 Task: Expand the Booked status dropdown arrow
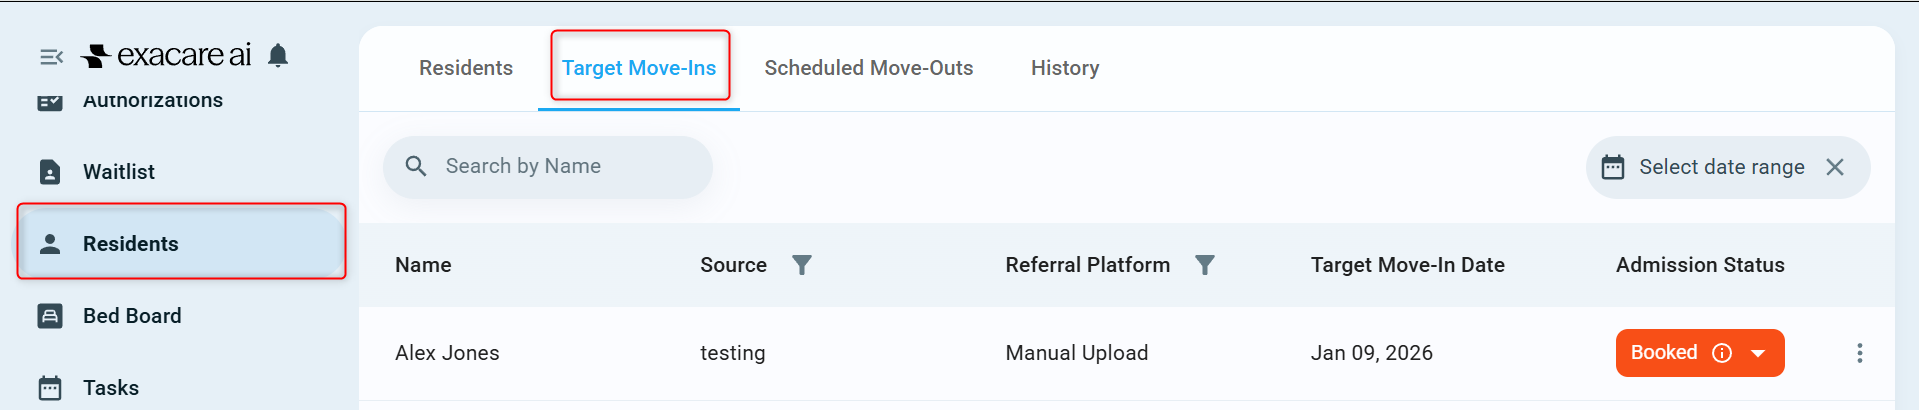[x=1758, y=353]
